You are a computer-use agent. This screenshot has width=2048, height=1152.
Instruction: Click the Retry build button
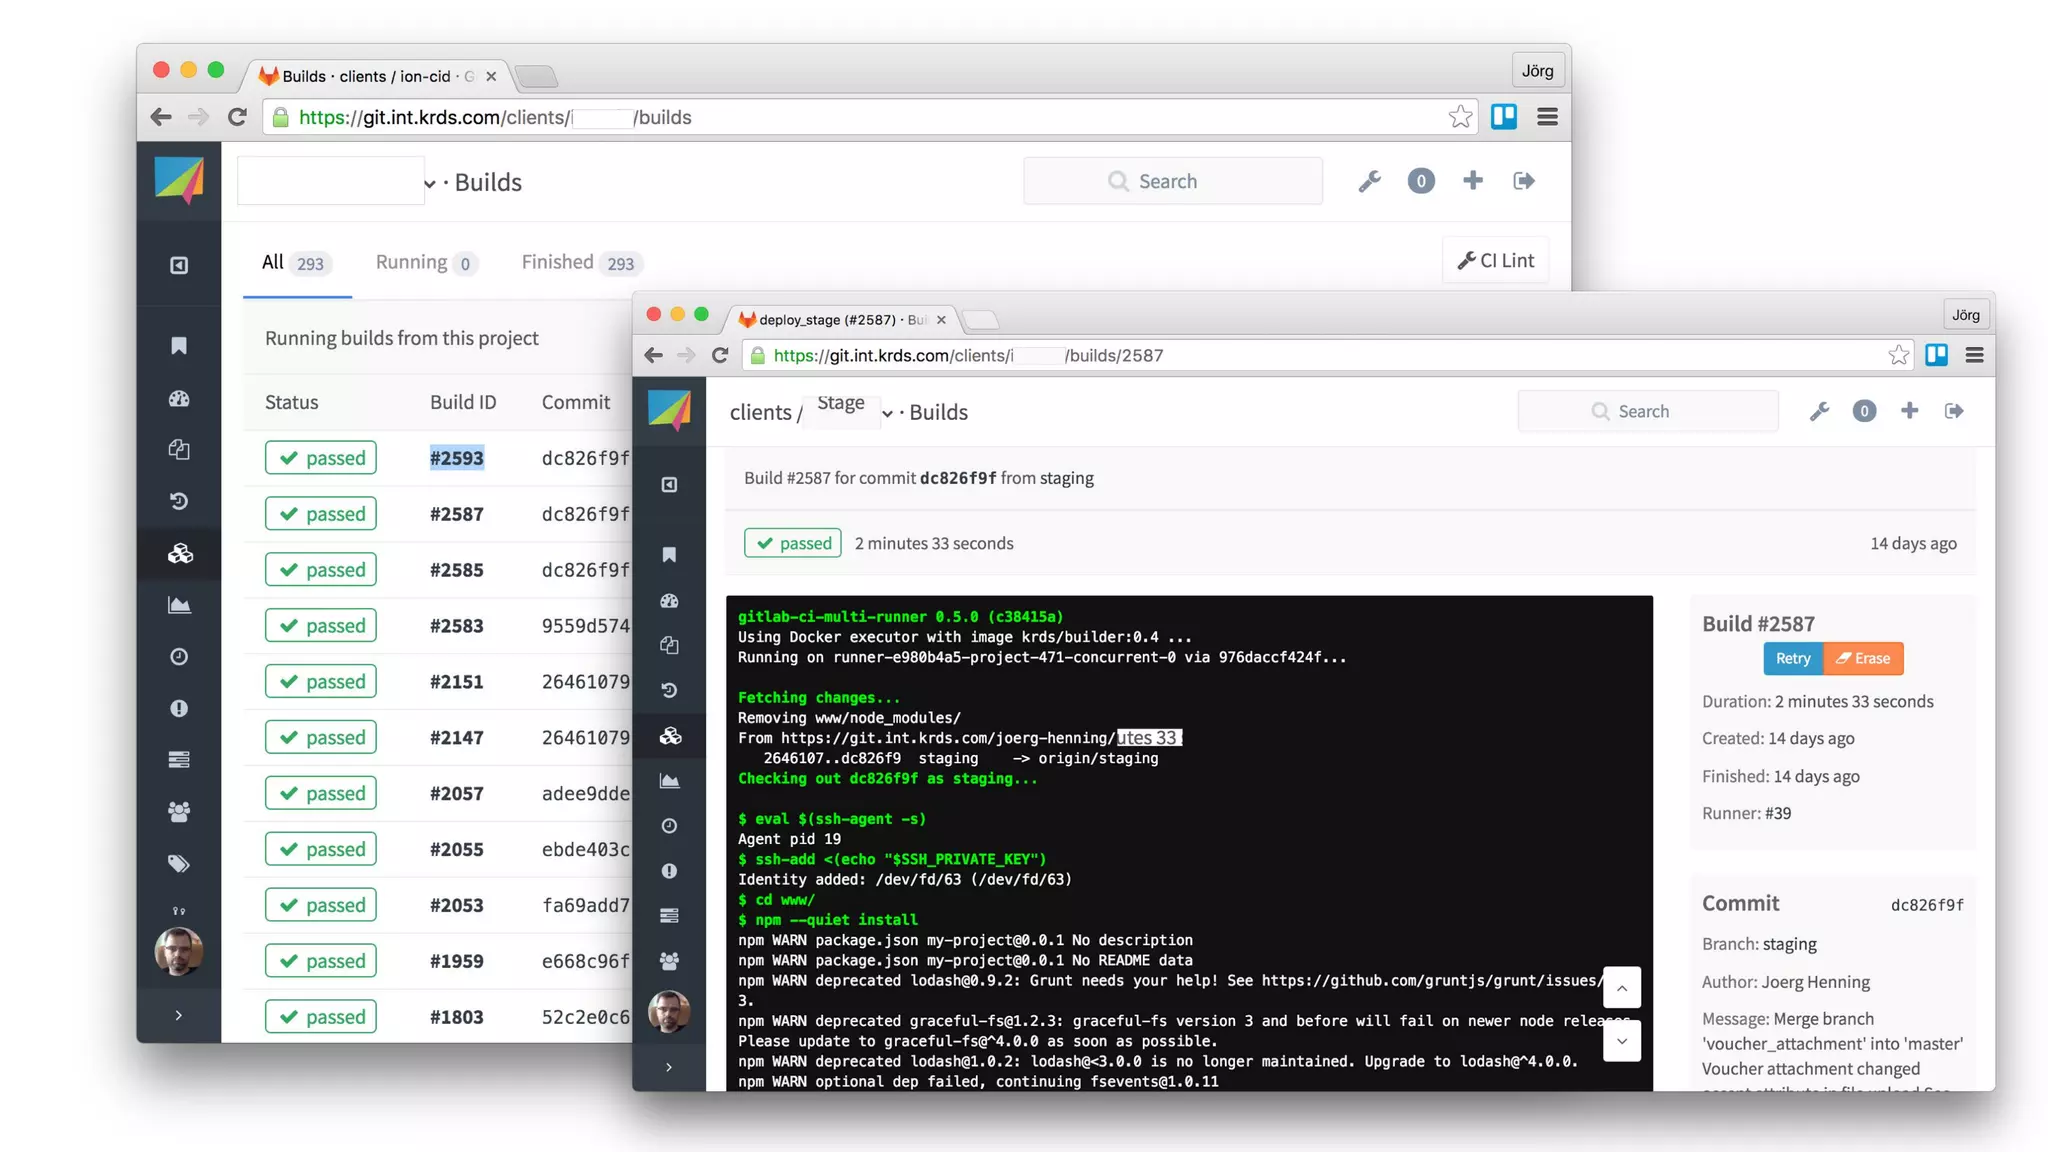click(x=1792, y=658)
